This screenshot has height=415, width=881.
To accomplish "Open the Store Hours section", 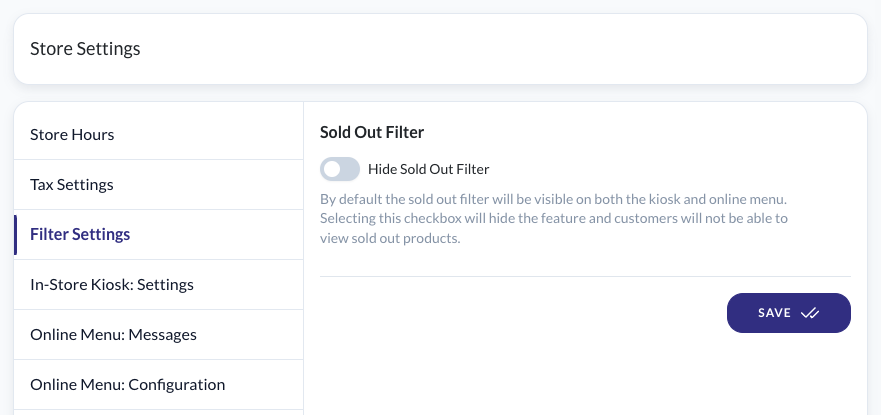I will coord(158,135).
